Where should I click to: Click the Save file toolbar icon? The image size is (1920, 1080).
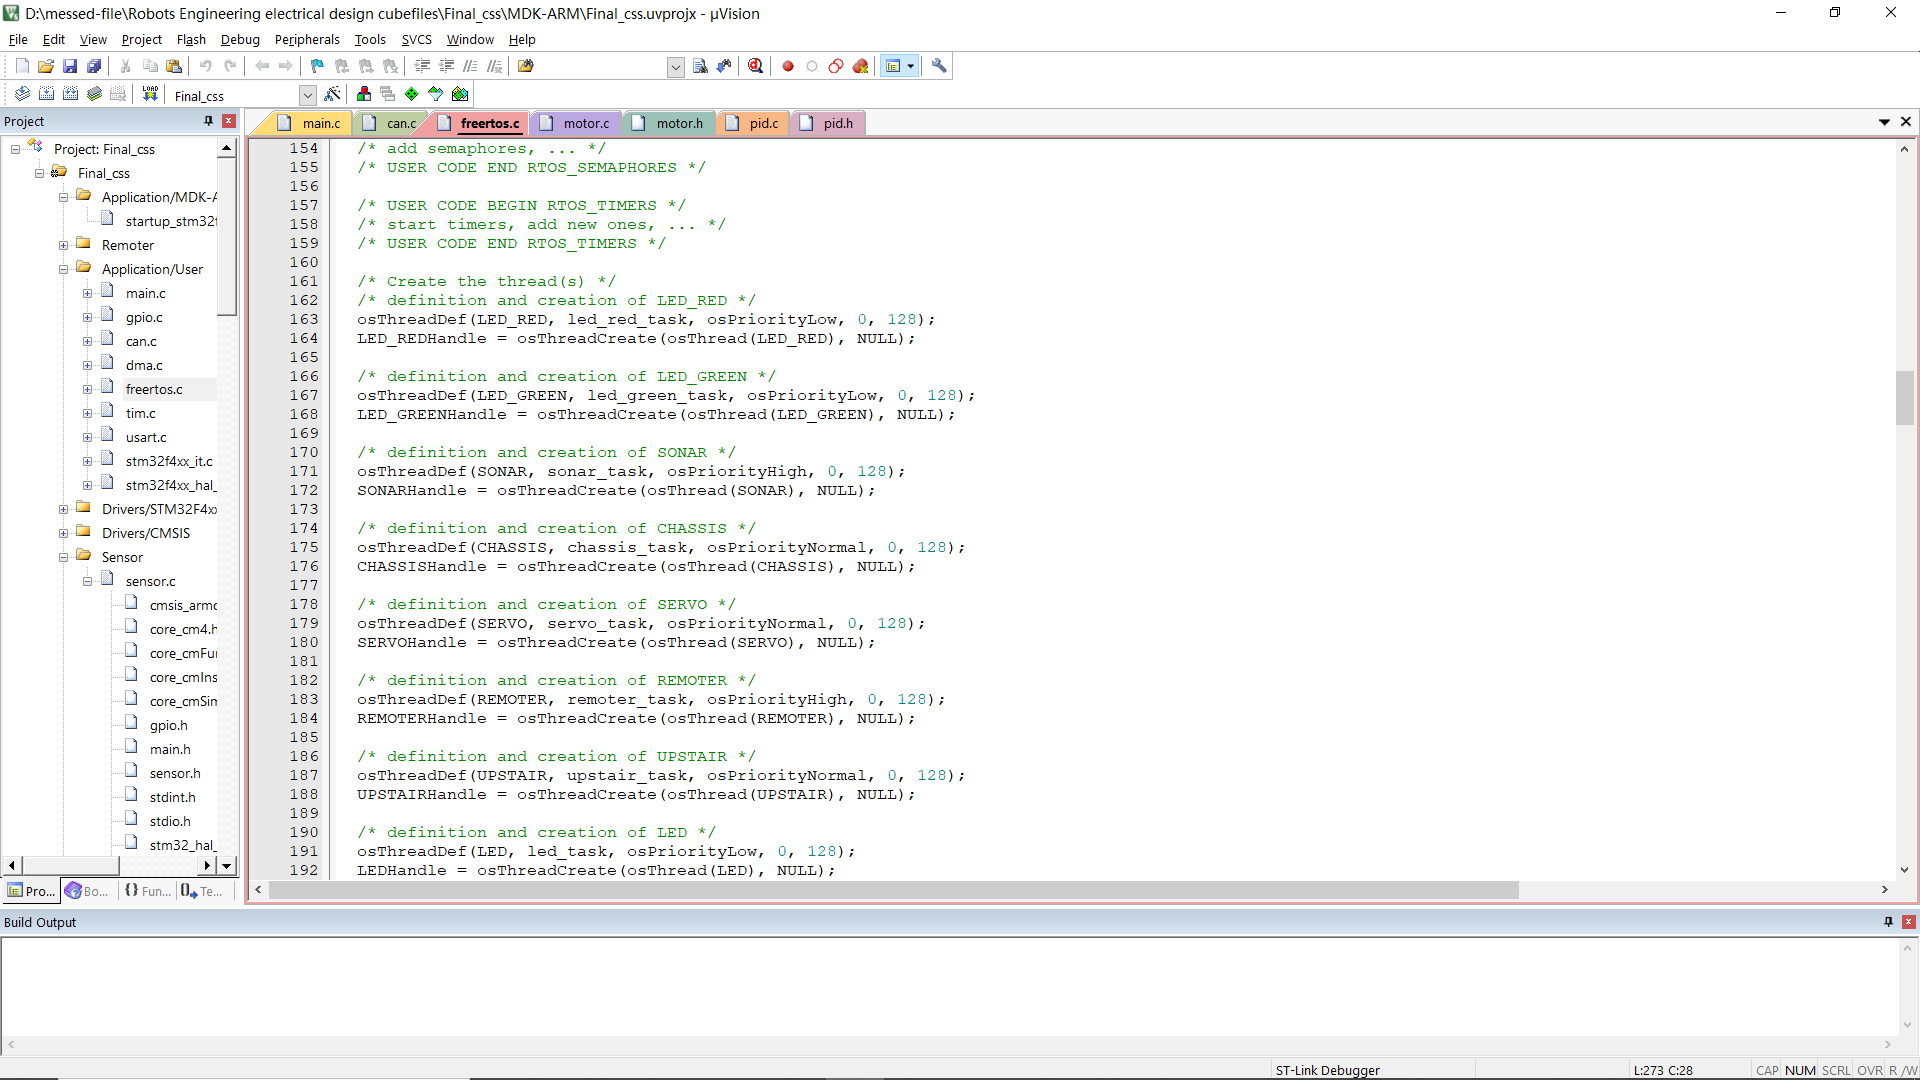(x=70, y=66)
